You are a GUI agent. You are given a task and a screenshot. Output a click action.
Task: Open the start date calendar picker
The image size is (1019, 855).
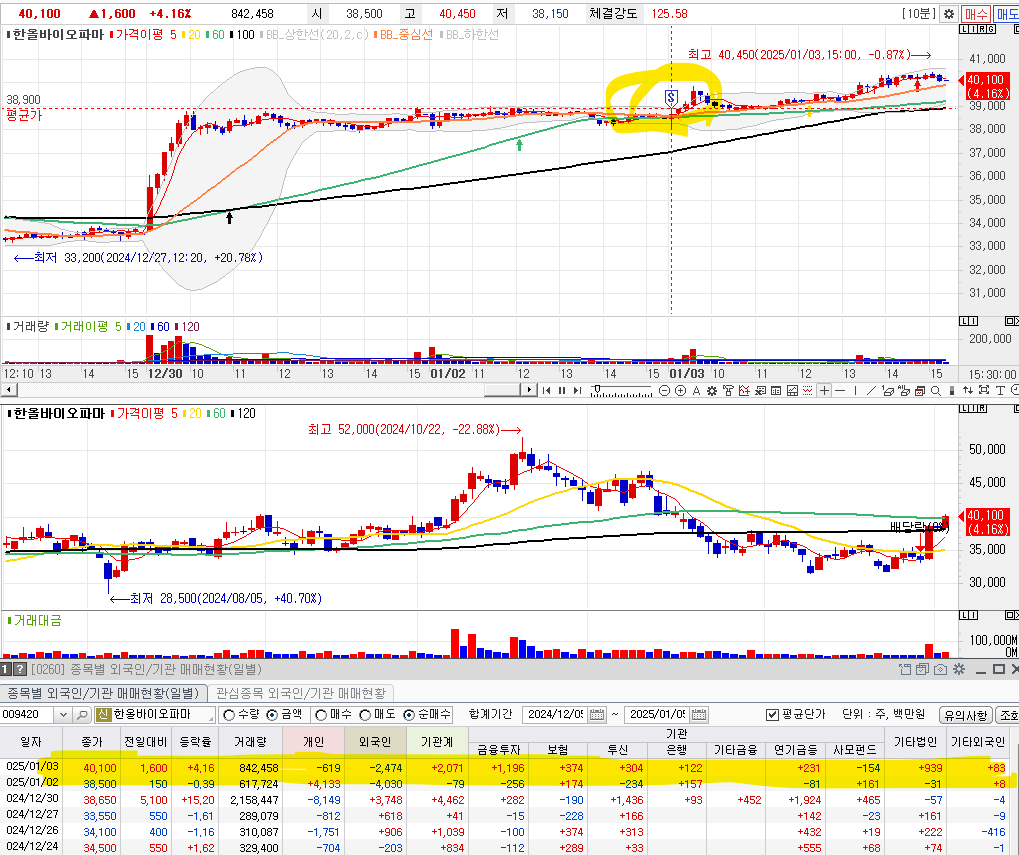[597, 715]
